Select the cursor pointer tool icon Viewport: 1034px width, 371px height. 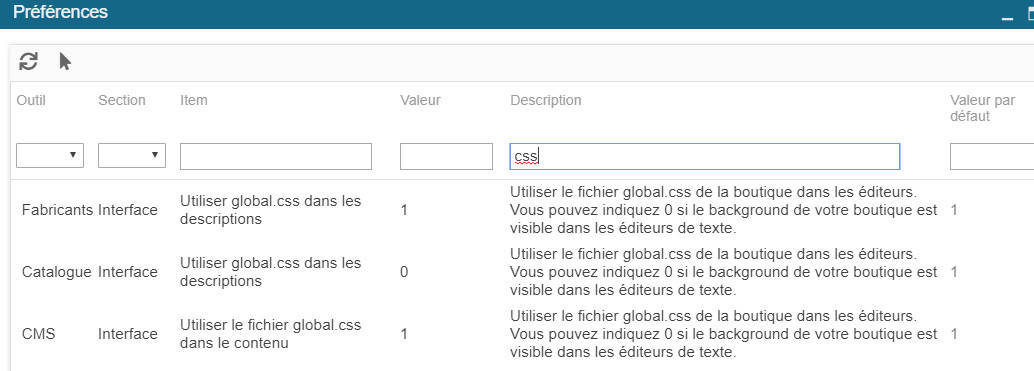[x=65, y=61]
